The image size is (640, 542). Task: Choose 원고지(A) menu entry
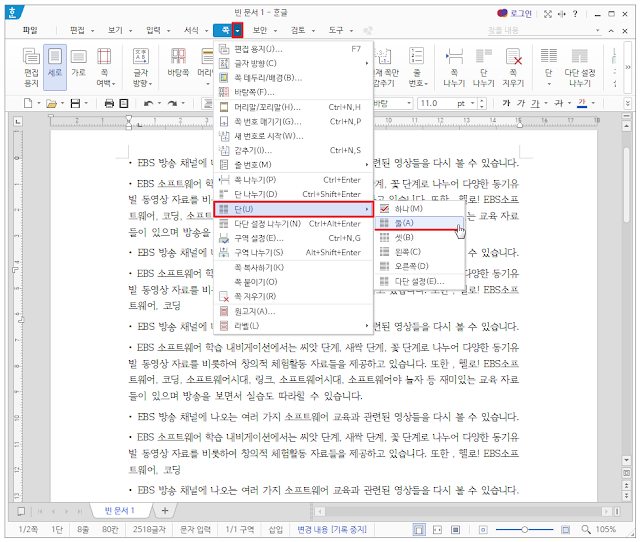[293, 311]
